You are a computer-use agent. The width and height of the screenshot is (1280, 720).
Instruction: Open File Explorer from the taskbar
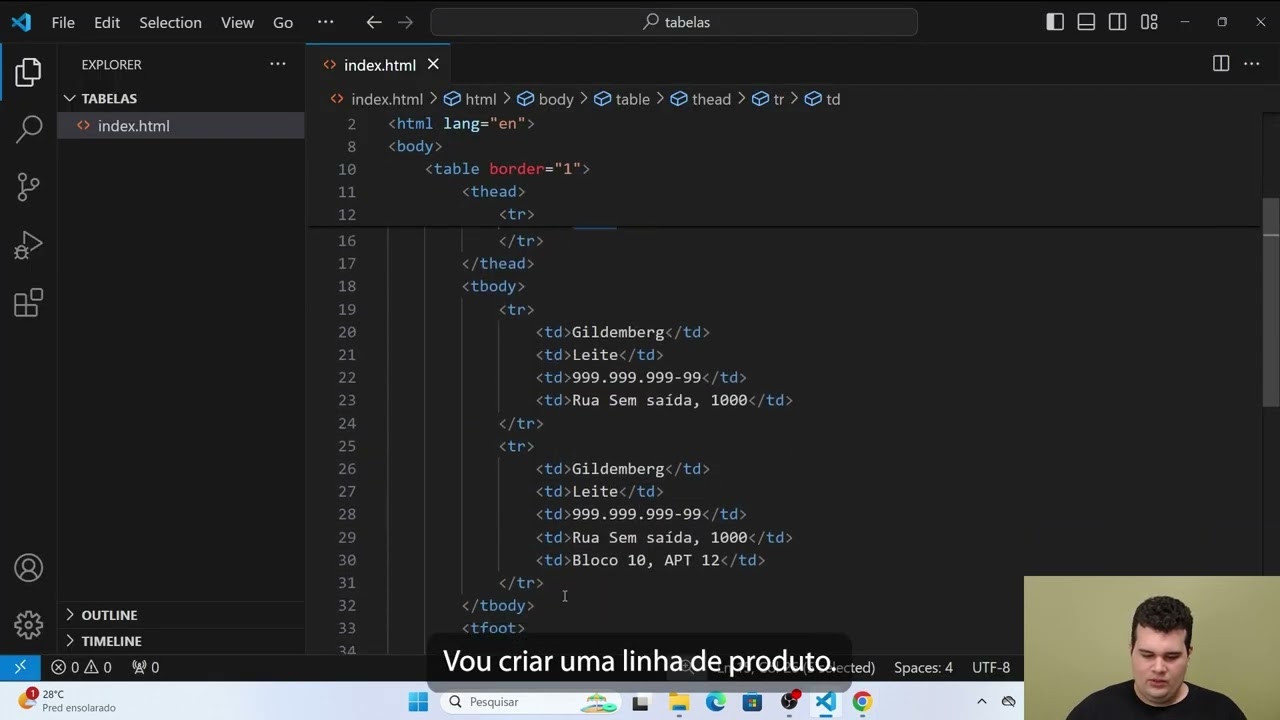coord(679,702)
